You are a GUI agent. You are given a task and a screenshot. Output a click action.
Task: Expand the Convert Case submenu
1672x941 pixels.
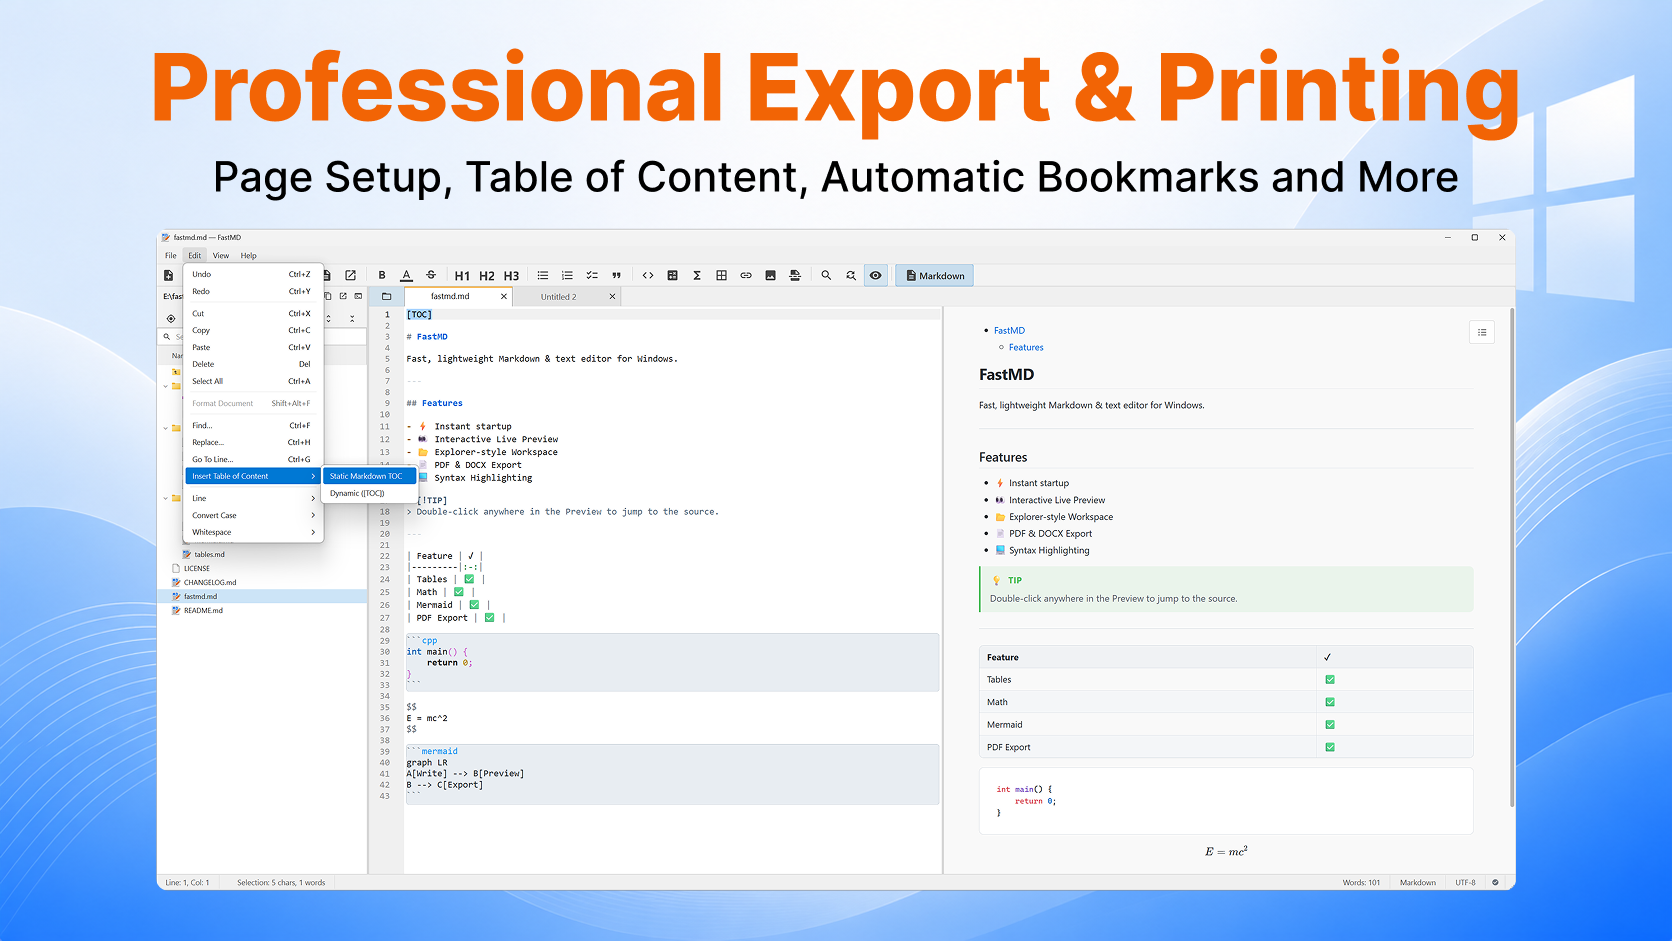pos(252,515)
